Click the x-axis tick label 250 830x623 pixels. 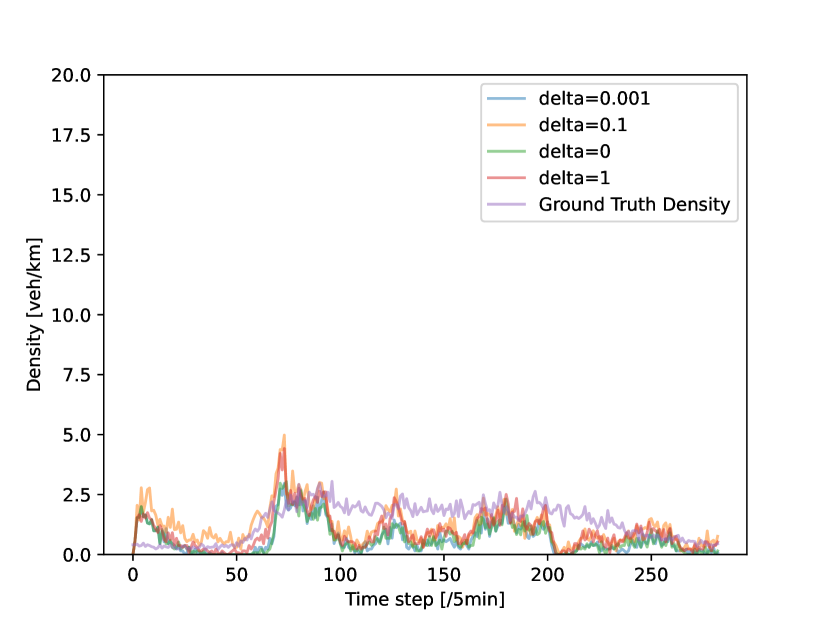[x=651, y=575]
